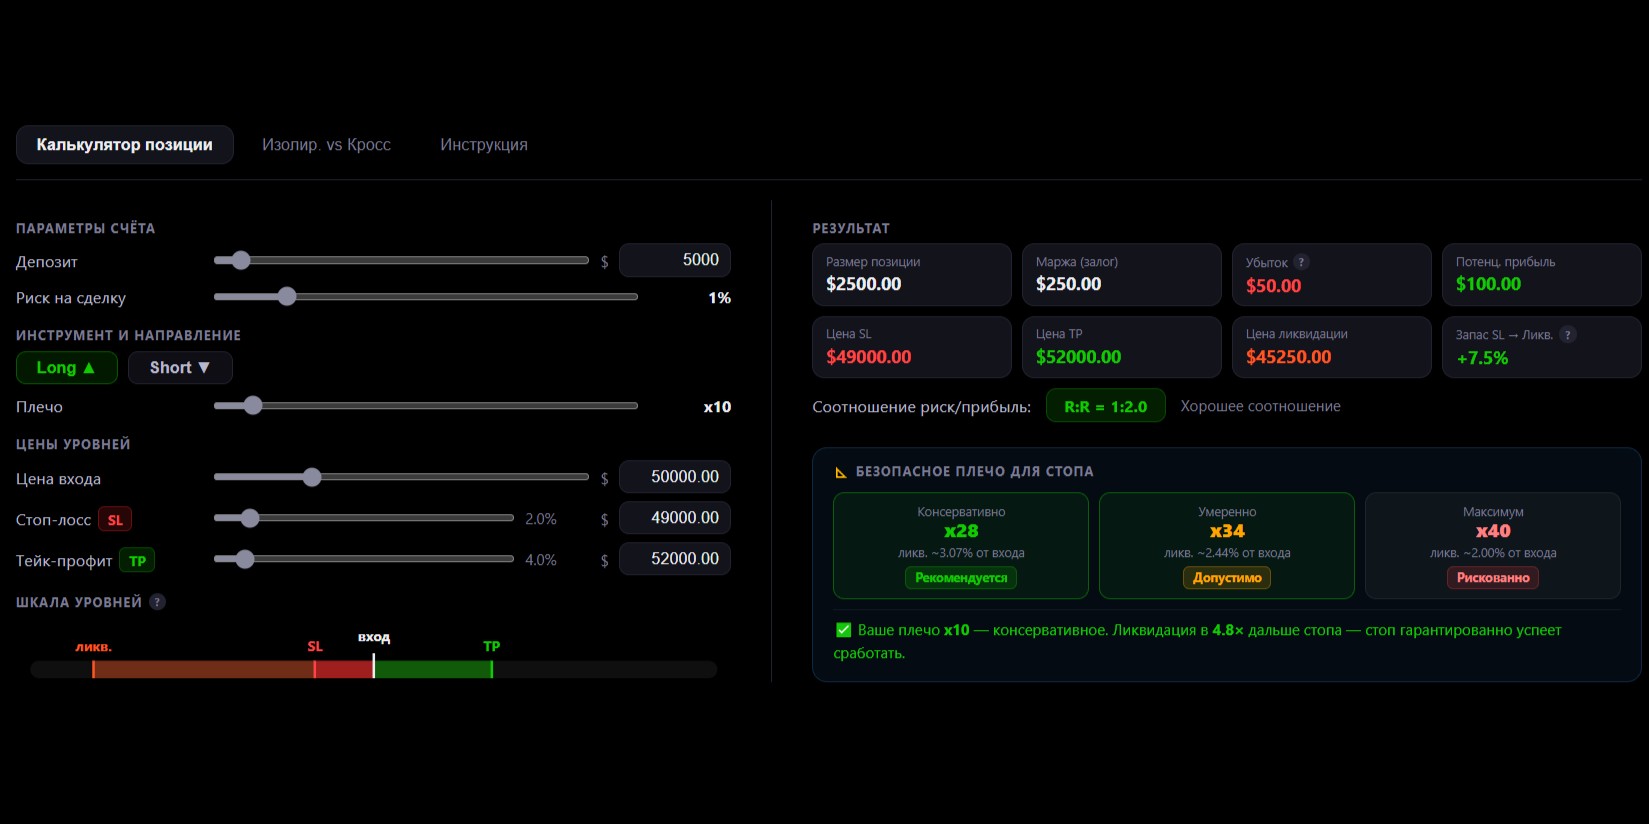Focus the Депозит input showing 5000
1649x824 pixels.
coord(675,260)
